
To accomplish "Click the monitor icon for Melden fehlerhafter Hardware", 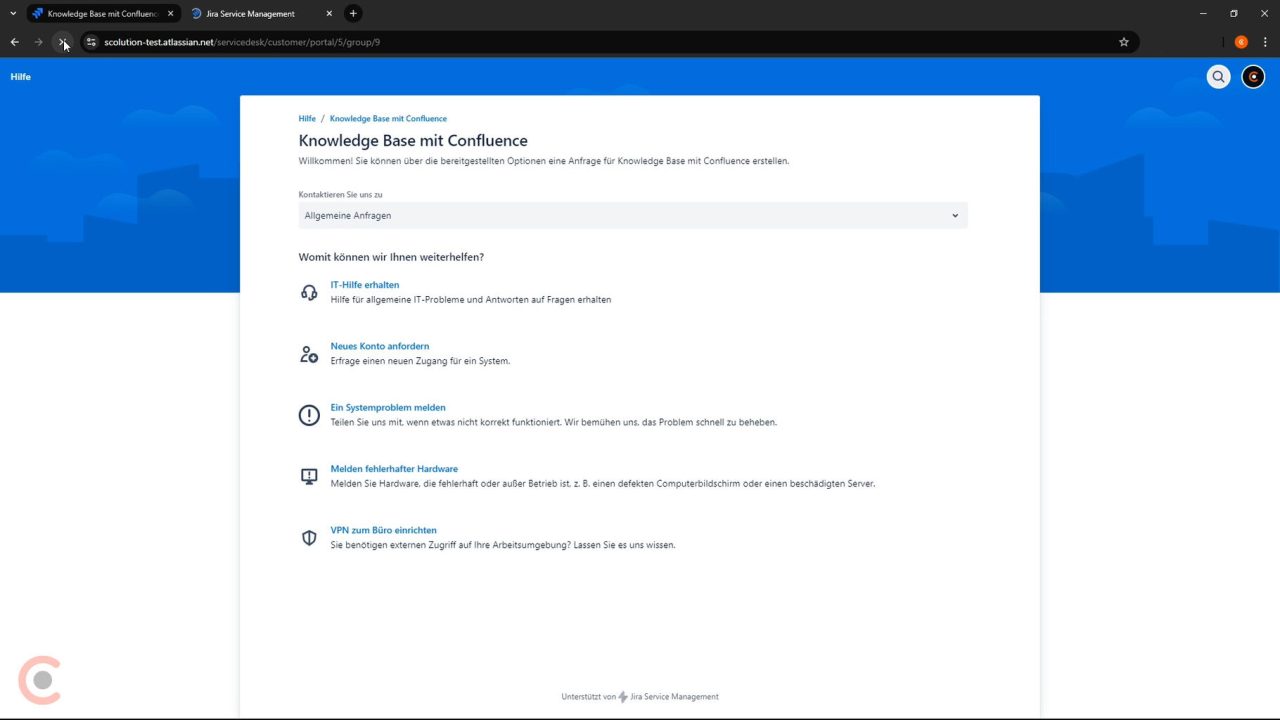I will pos(309,476).
